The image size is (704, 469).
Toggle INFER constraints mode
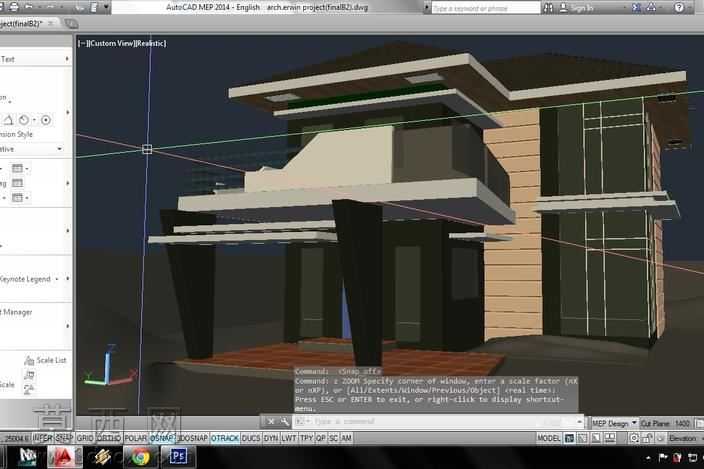click(x=43, y=438)
